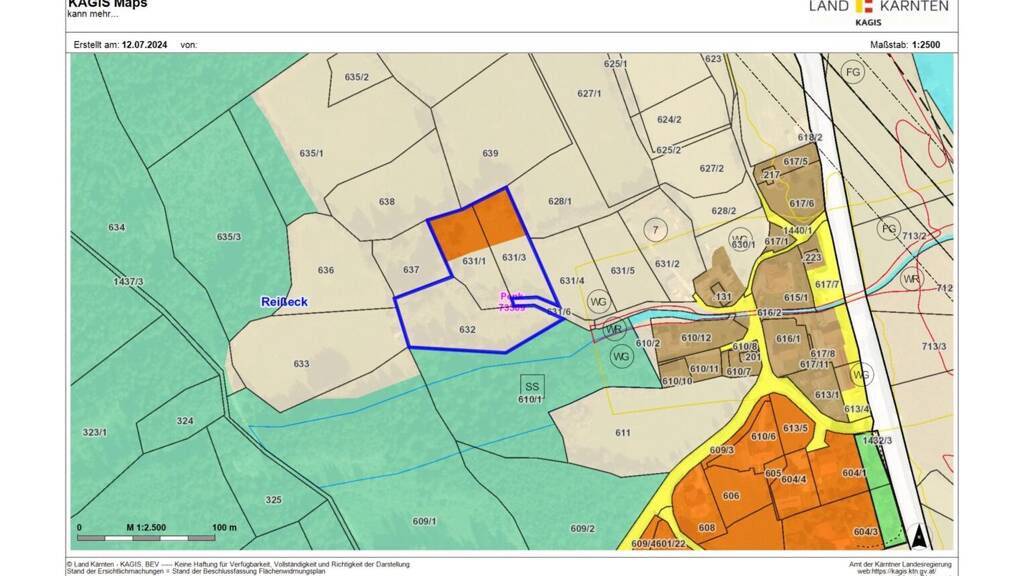
Task: Click the circled WR symbol near parcel 712
Action: [909, 277]
